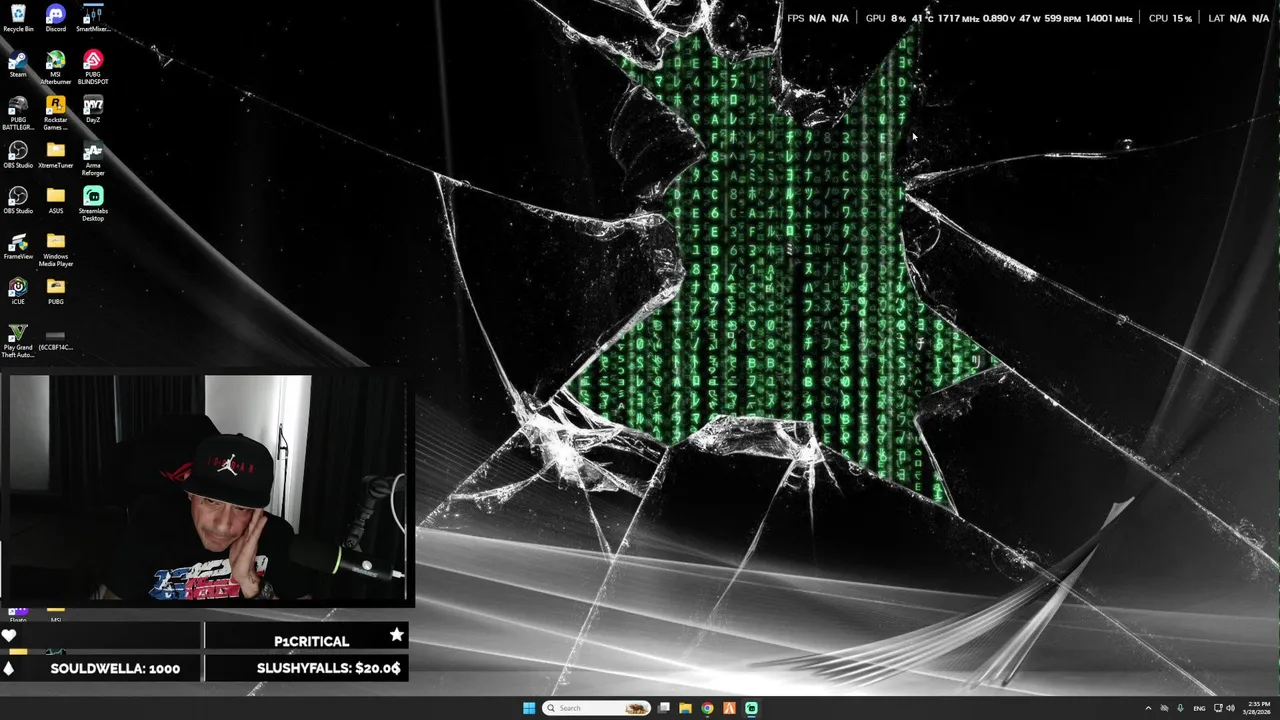Open the Recycle Bin desktop icon
This screenshot has width=1280, height=720.
[18, 18]
